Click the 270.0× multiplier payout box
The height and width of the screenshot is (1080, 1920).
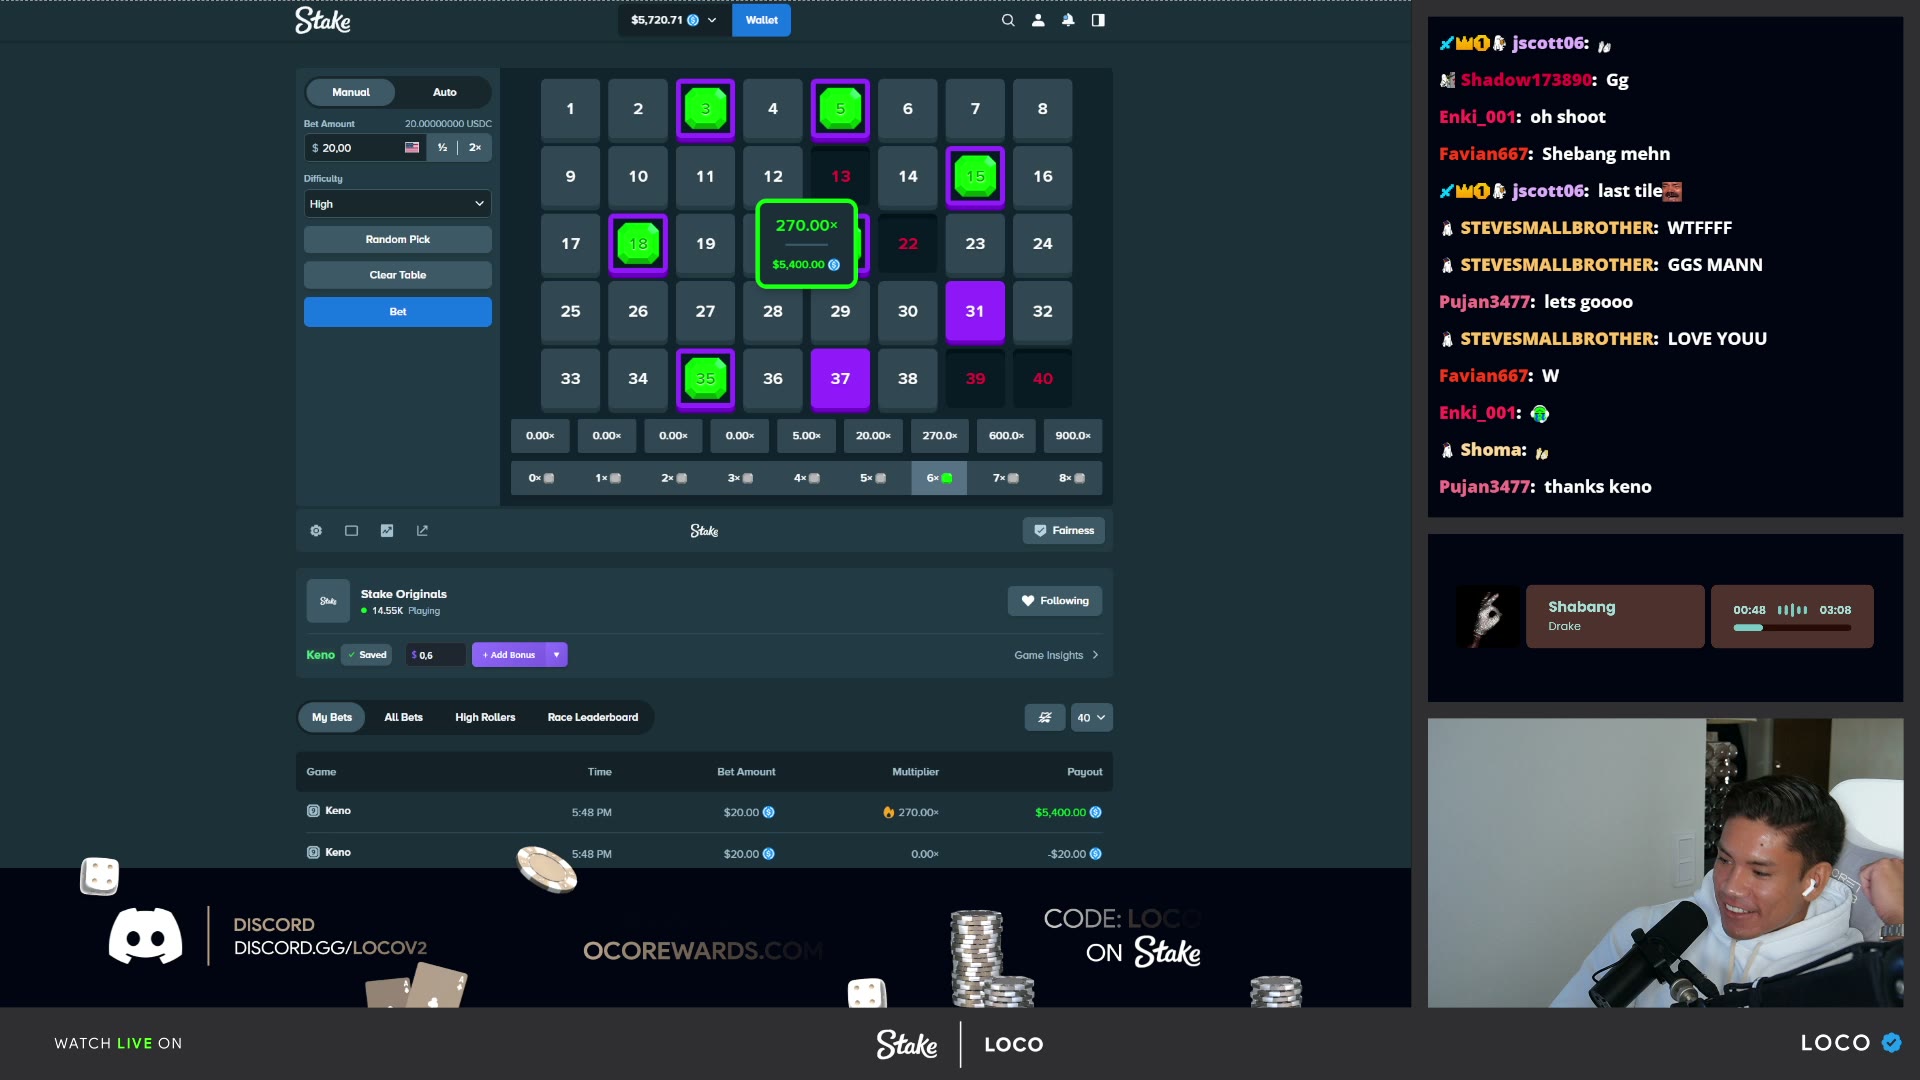pyautogui.click(x=940, y=436)
